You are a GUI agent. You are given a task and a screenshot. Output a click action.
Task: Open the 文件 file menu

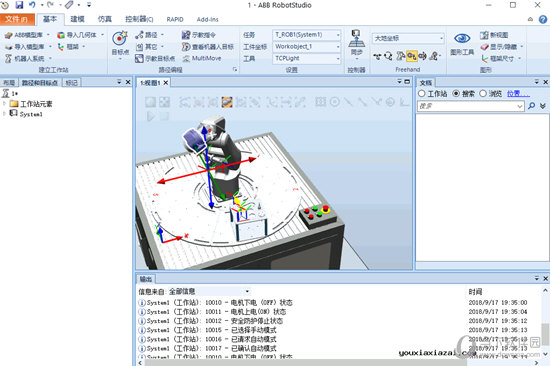pyautogui.click(x=17, y=19)
